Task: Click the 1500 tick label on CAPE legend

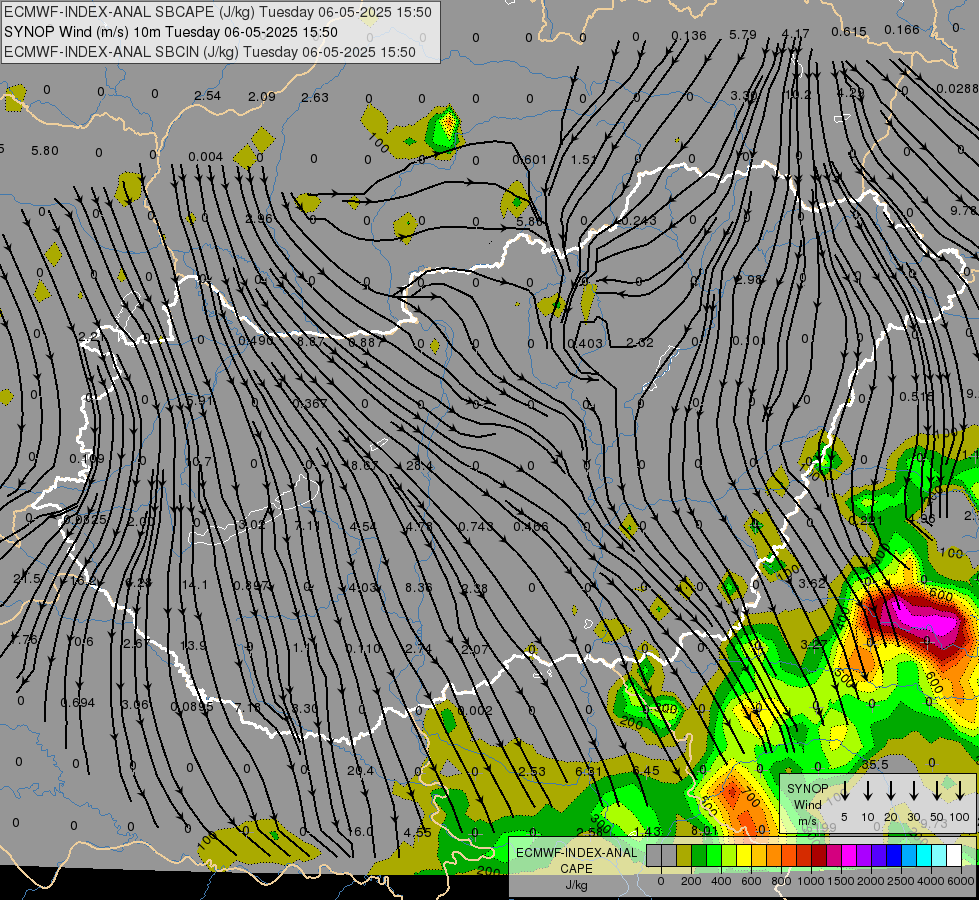Action: pos(841,881)
